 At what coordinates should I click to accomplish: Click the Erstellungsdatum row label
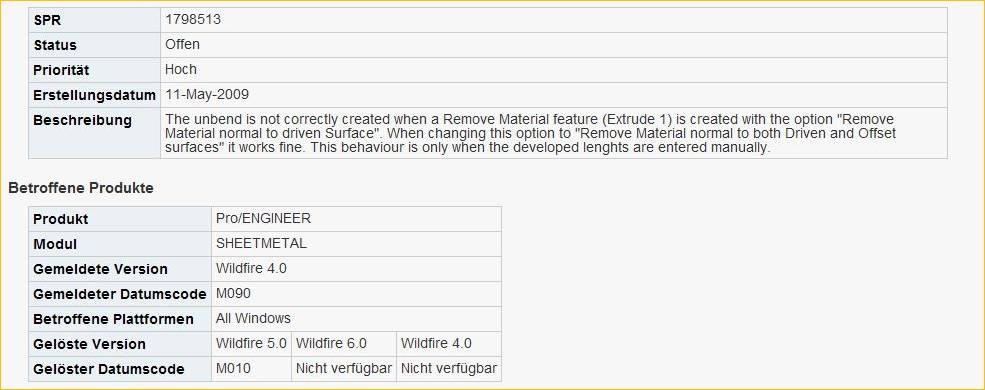(x=94, y=95)
